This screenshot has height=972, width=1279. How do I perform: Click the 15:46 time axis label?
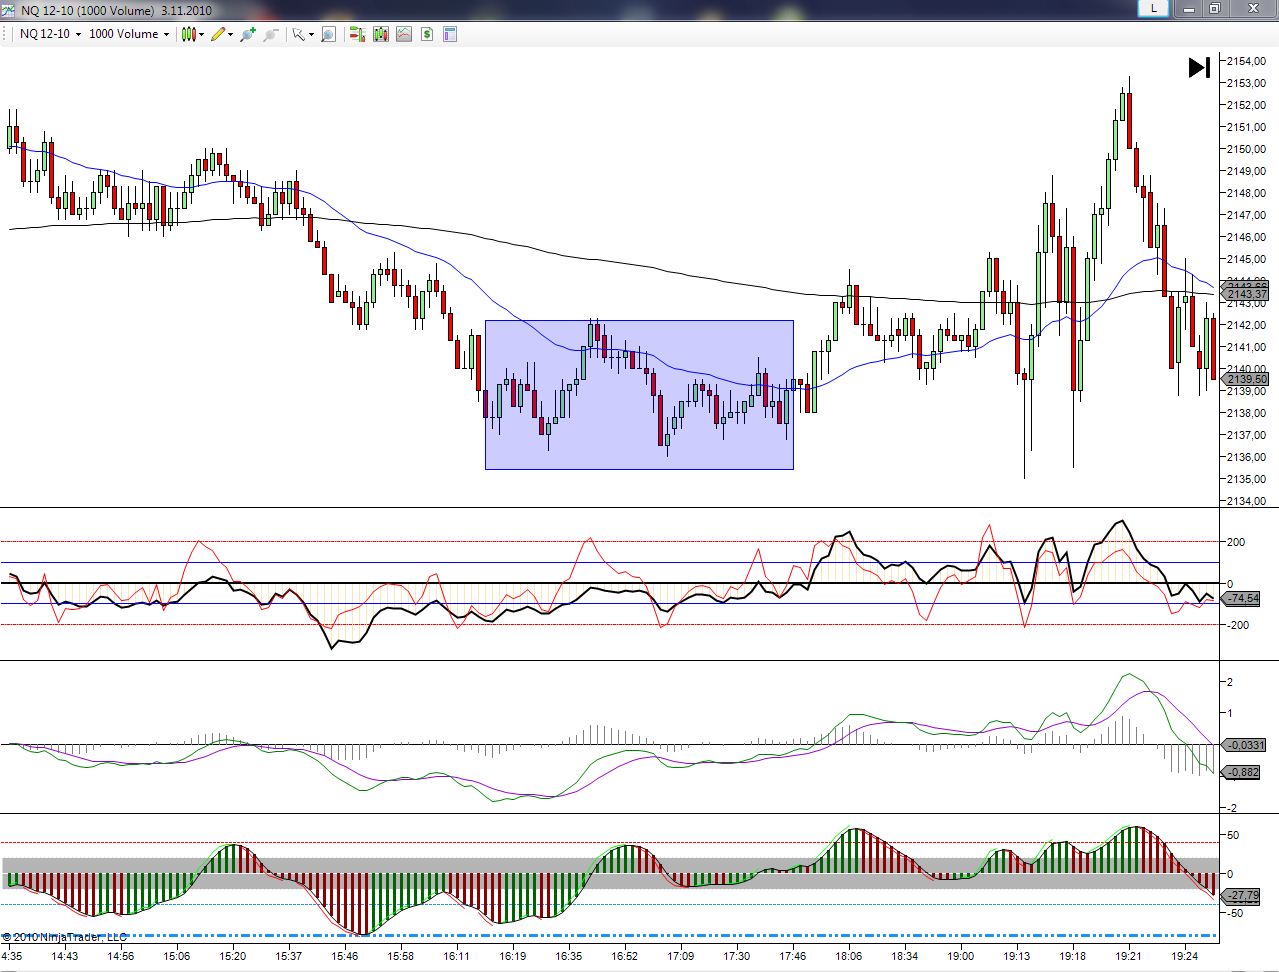point(345,956)
